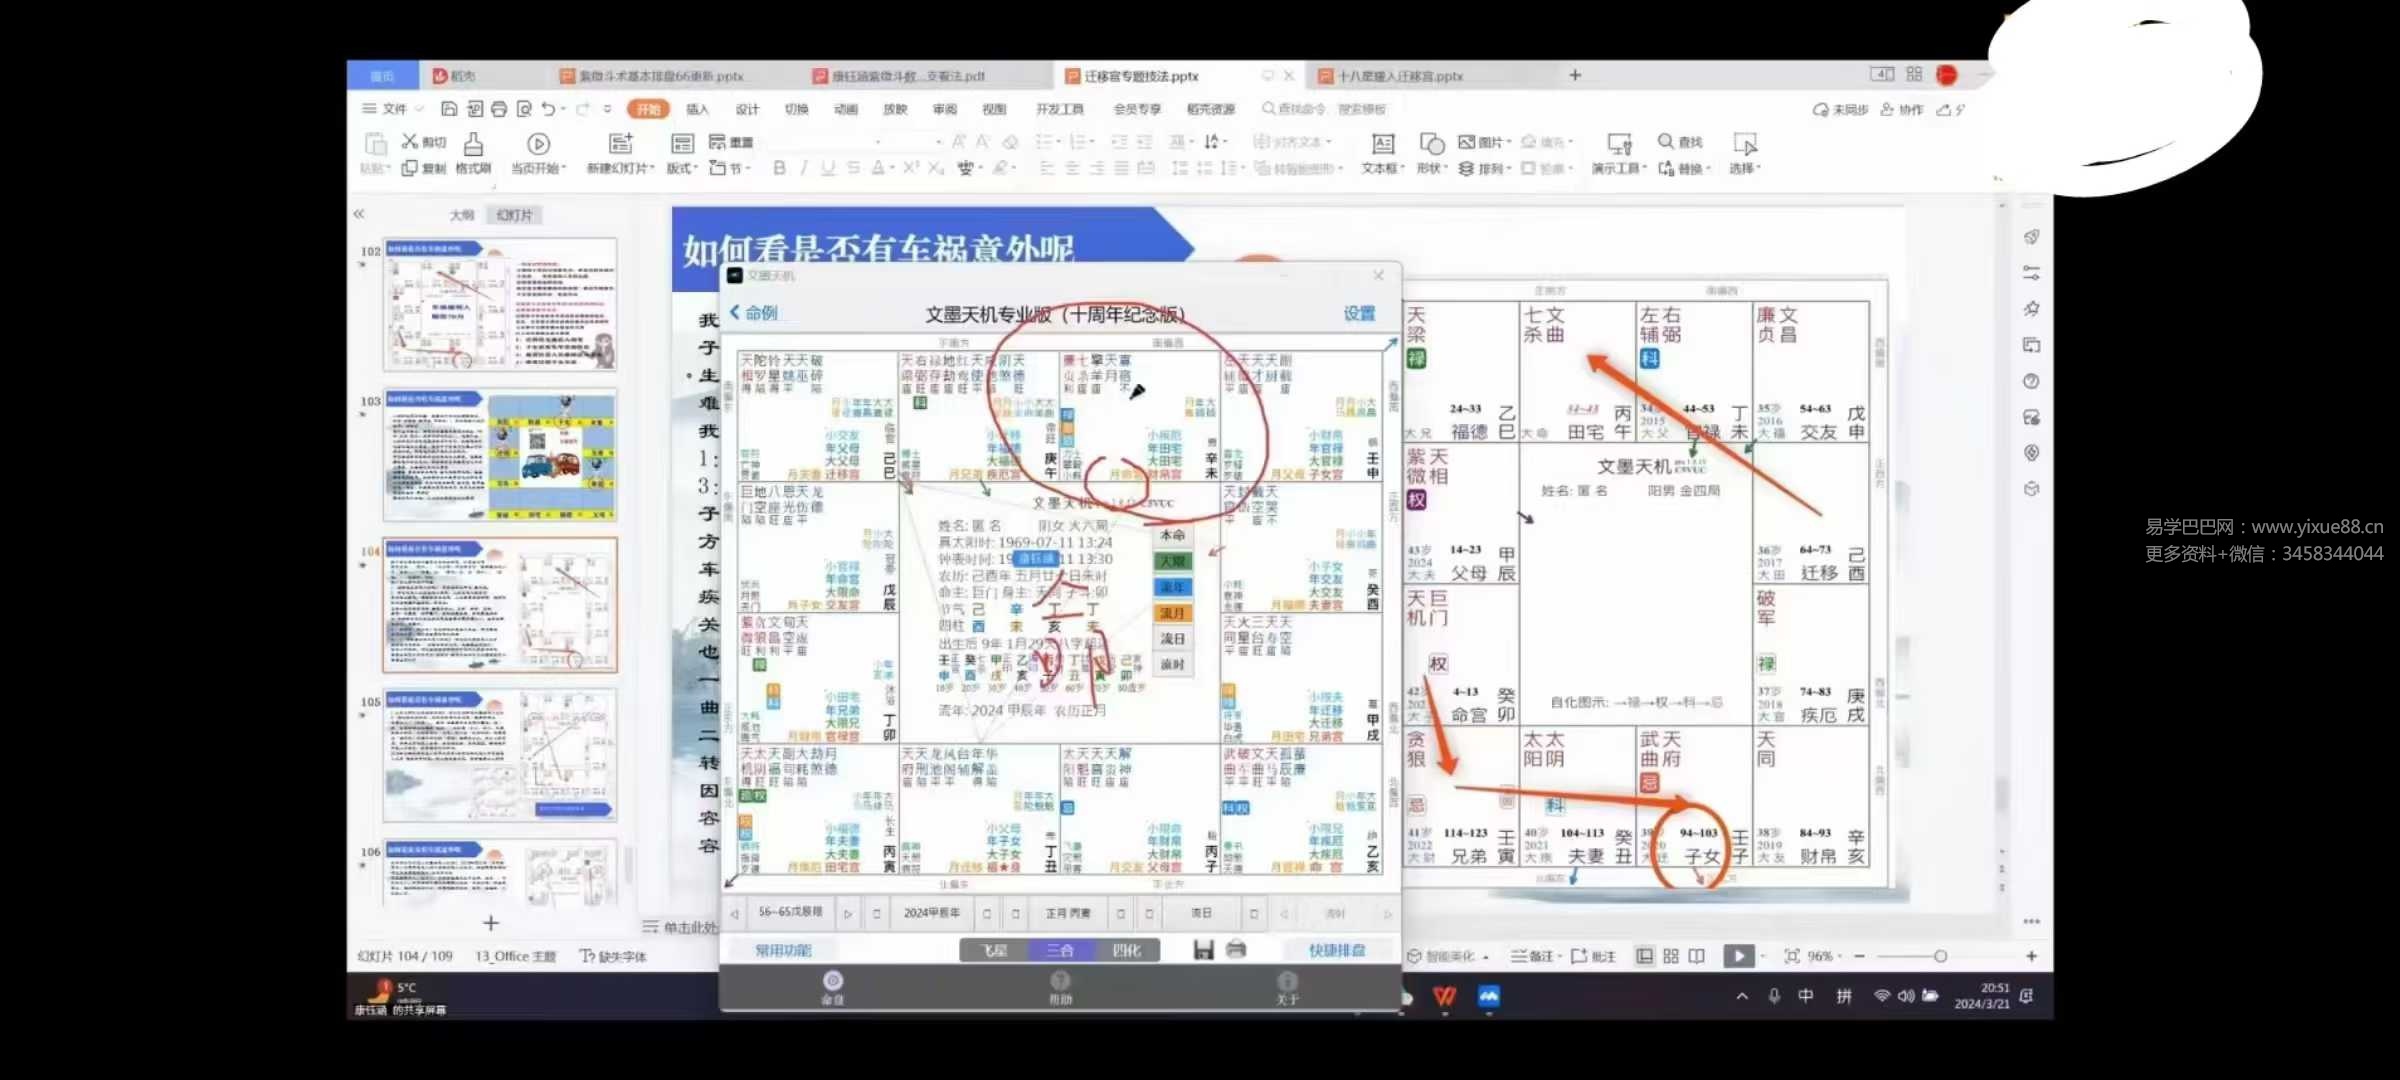Click the Format Painter (格式刷) icon

click(x=473, y=144)
